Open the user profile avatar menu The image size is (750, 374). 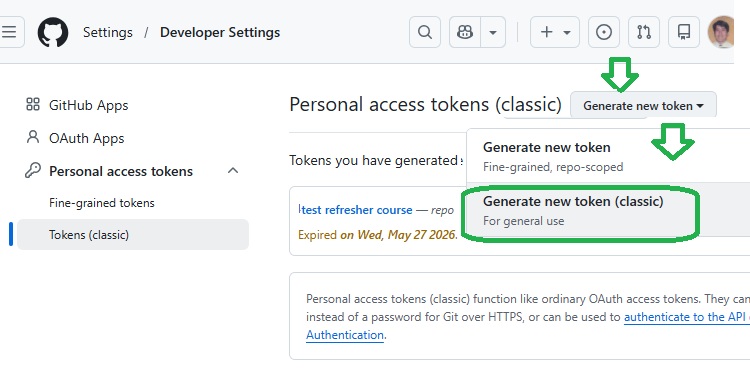(x=721, y=32)
